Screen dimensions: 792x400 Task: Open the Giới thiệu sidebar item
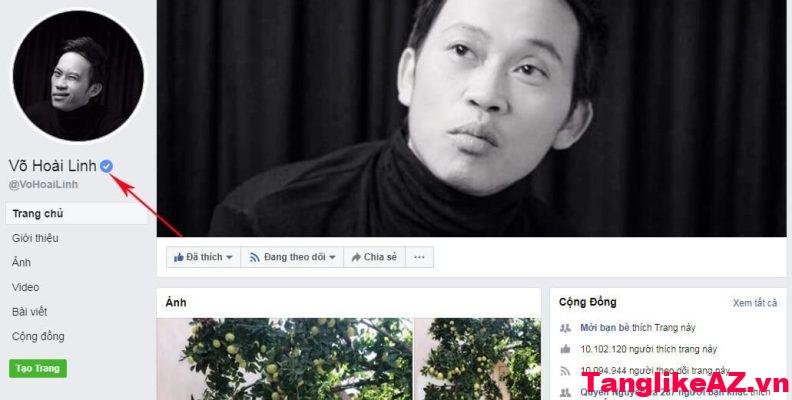35,238
